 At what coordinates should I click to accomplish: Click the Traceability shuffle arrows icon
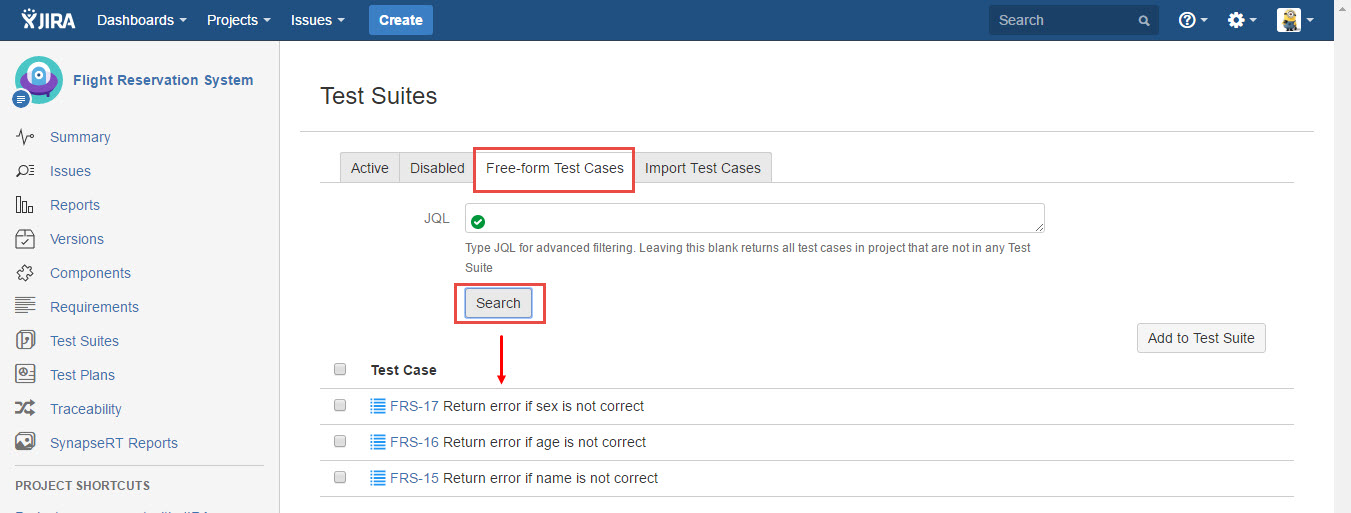(26, 409)
